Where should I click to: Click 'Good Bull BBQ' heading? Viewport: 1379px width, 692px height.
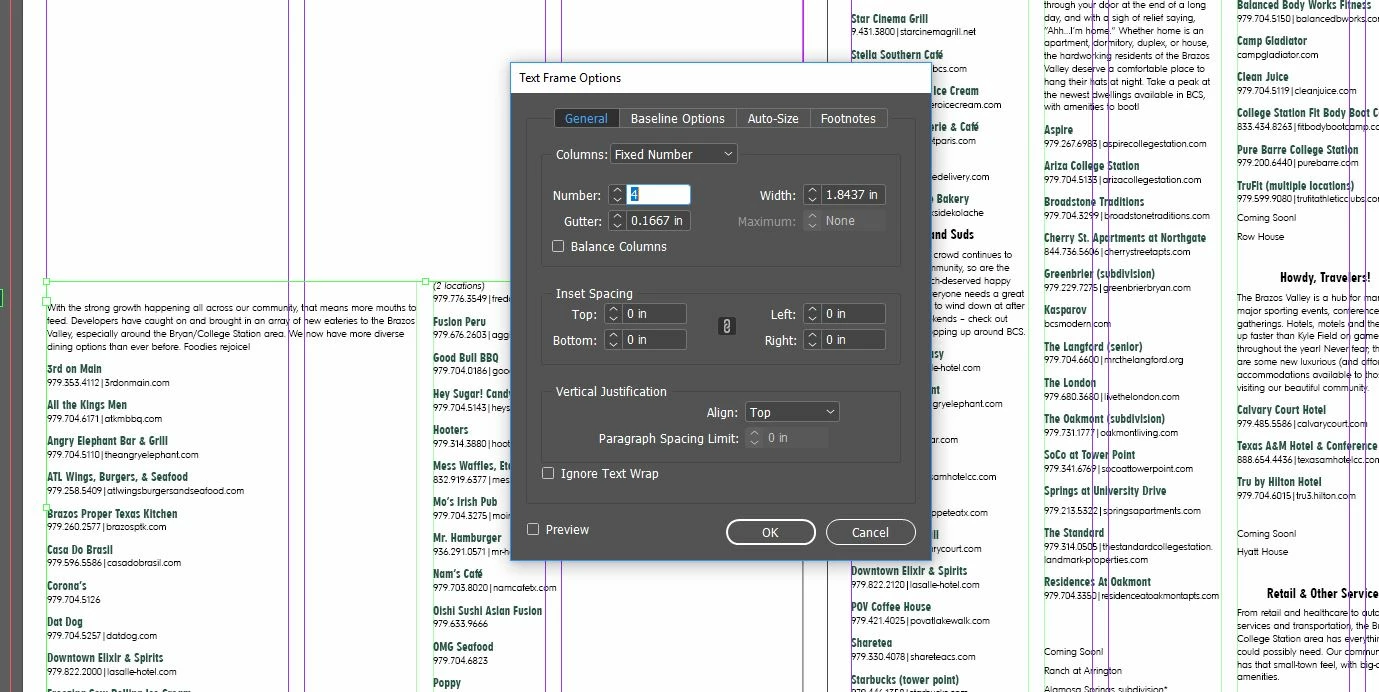pyautogui.click(x=465, y=358)
